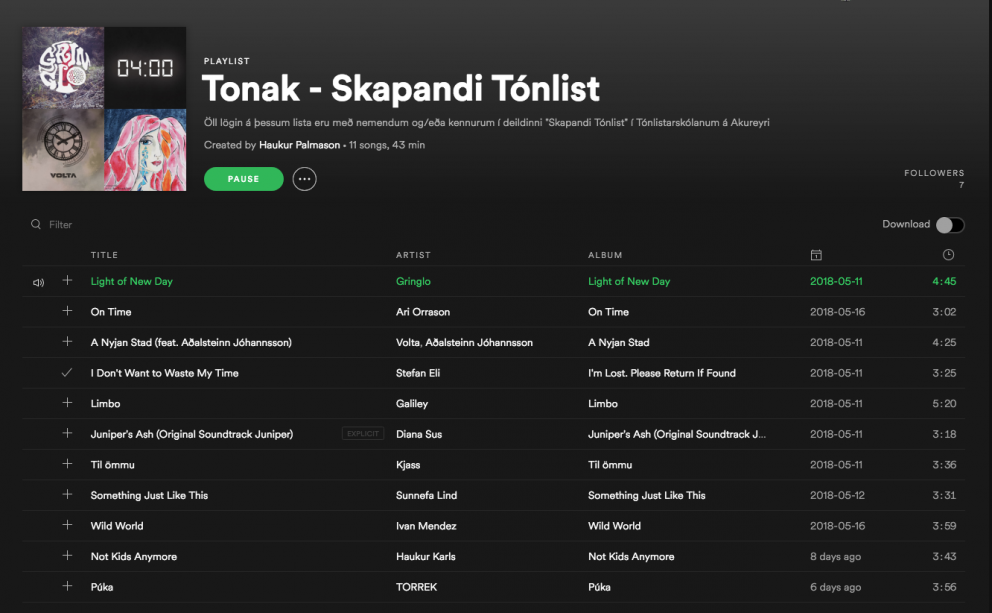Add "Wild World" using its plus icon

[x=67, y=525]
